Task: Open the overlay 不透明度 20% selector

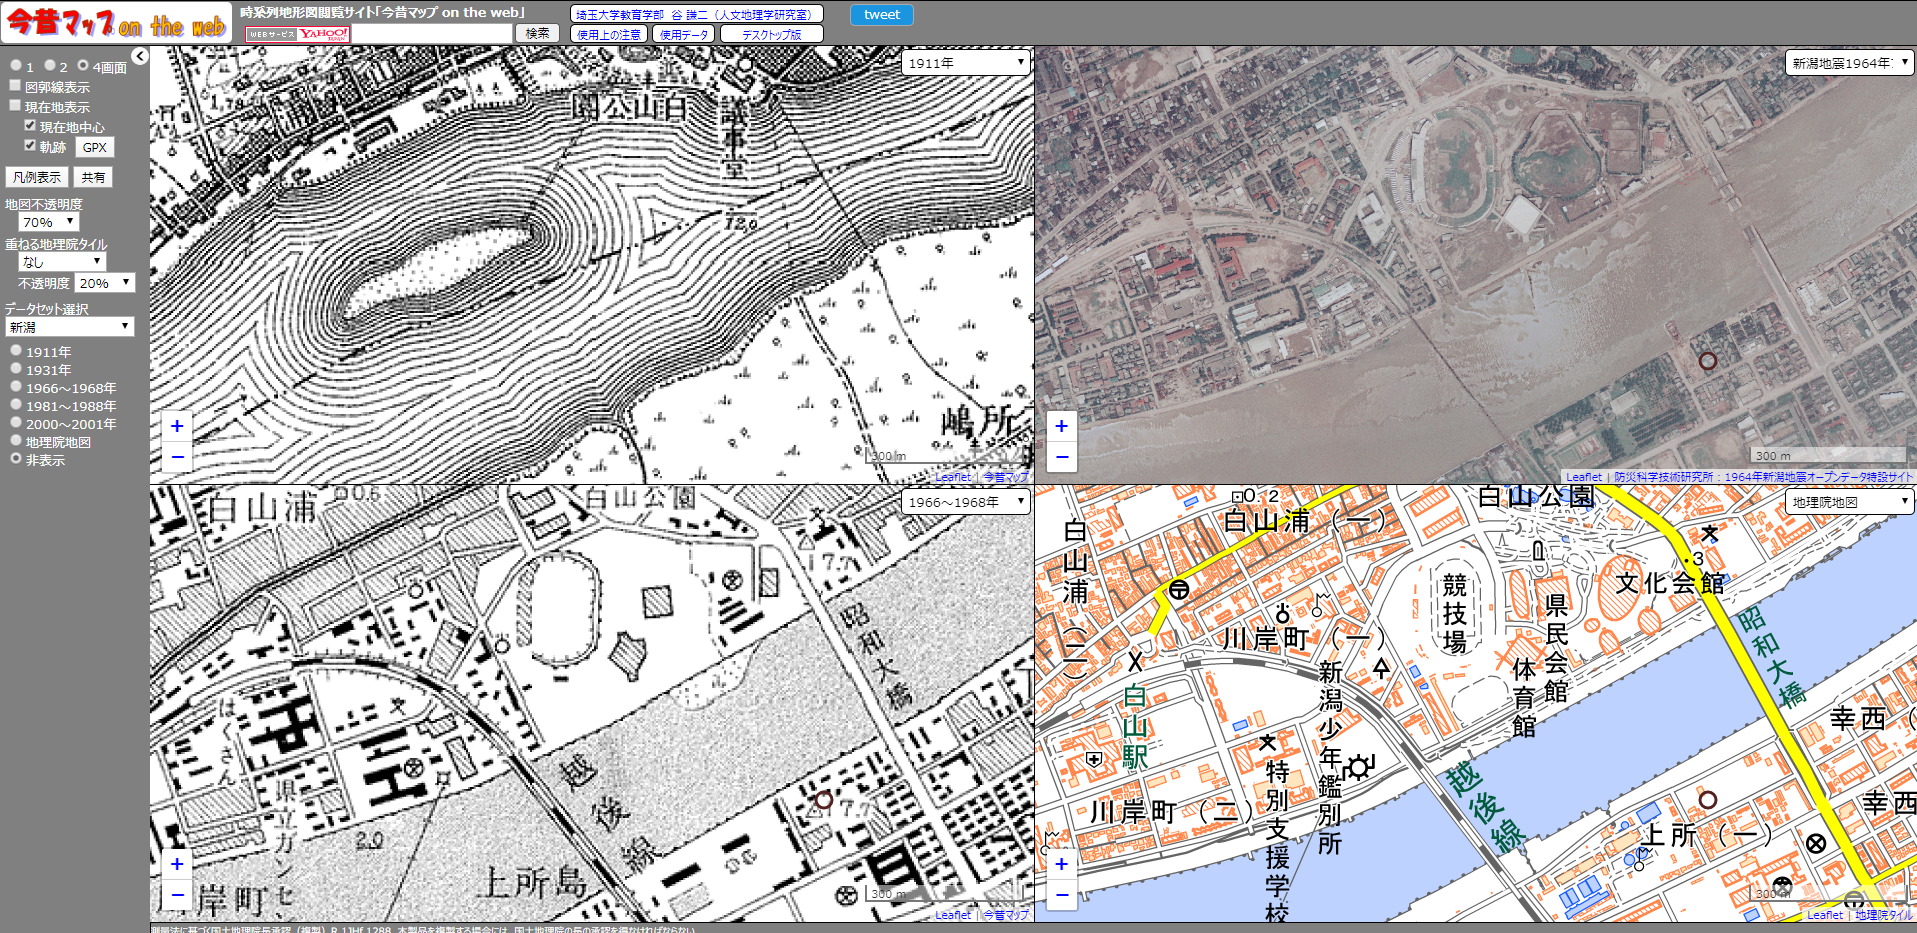Action: point(105,283)
